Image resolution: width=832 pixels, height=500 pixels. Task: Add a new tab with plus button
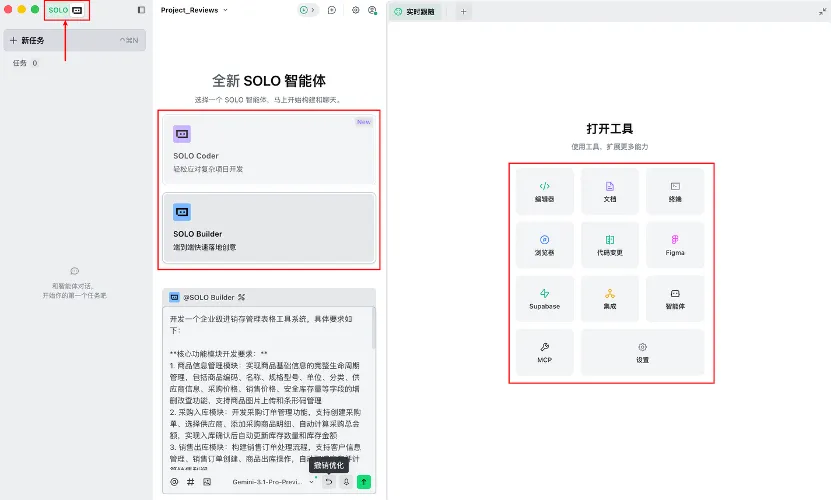pos(463,12)
